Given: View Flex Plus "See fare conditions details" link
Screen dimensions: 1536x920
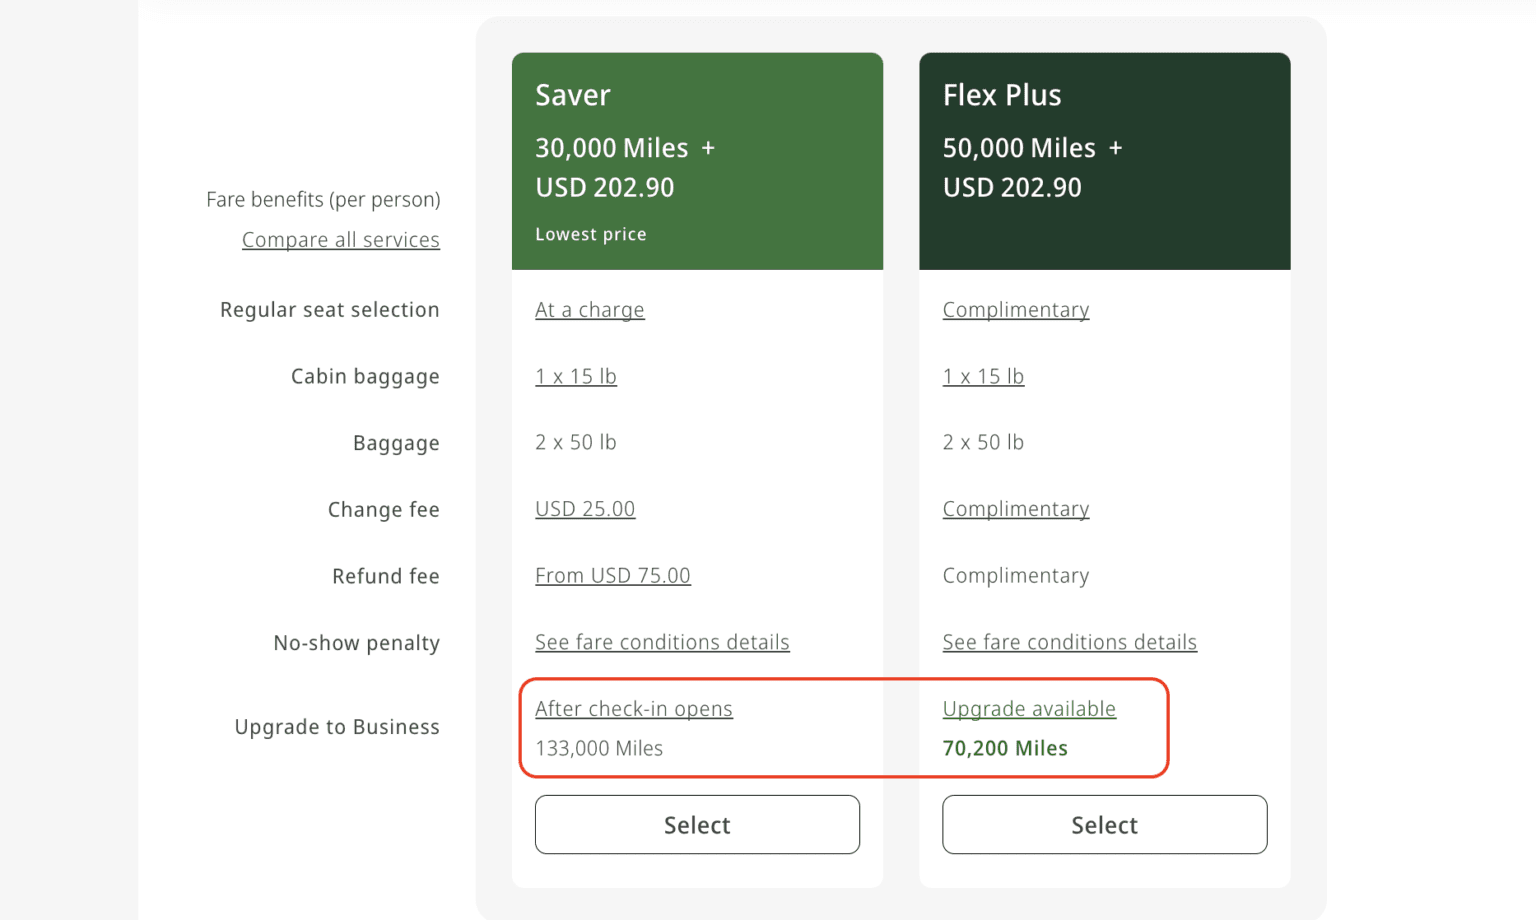Looking at the screenshot, I should click(x=1069, y=642).
